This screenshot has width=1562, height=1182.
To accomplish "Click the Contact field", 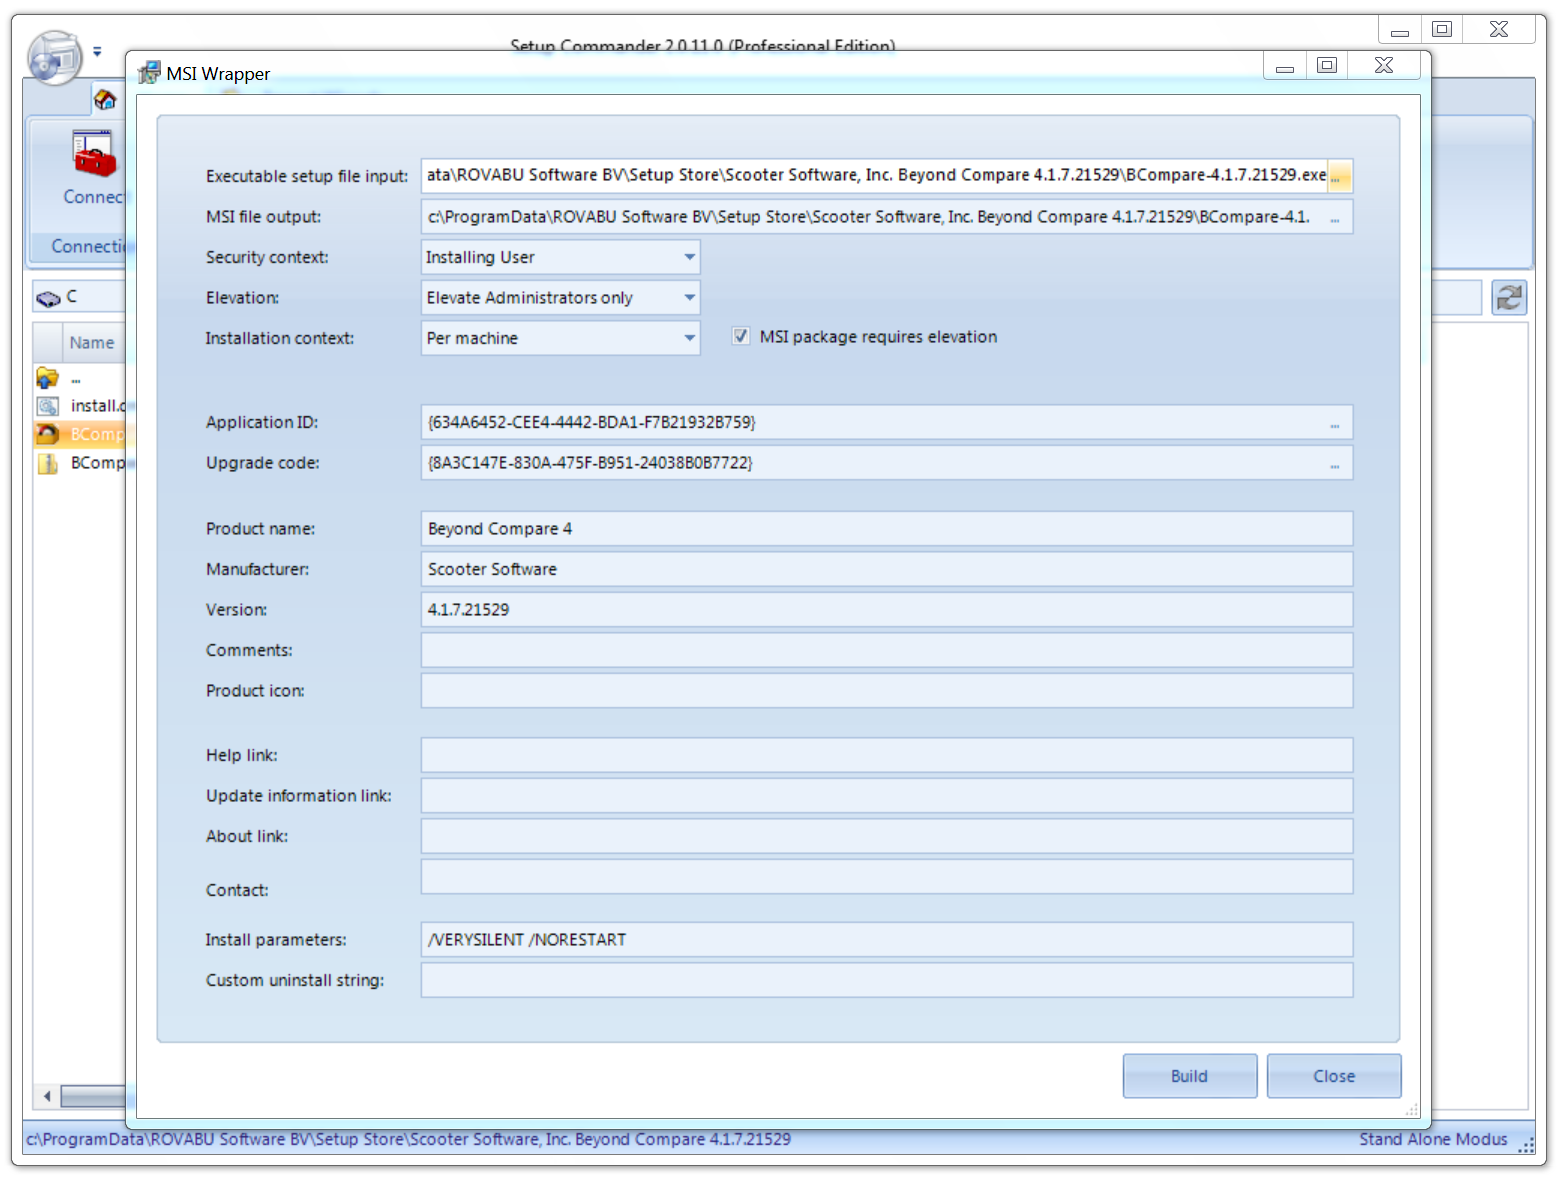I will point(887,877).
